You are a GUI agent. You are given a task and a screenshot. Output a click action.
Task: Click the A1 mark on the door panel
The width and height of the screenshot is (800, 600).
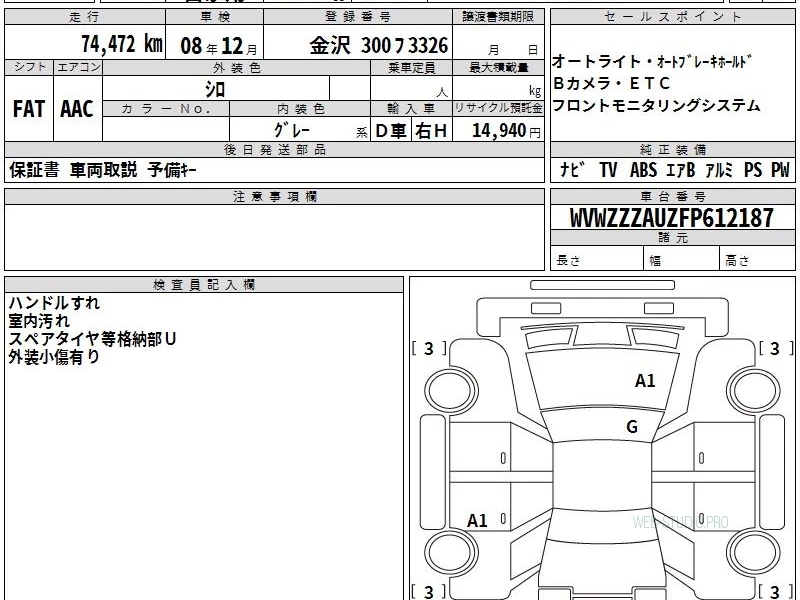[x=478, y=521]
